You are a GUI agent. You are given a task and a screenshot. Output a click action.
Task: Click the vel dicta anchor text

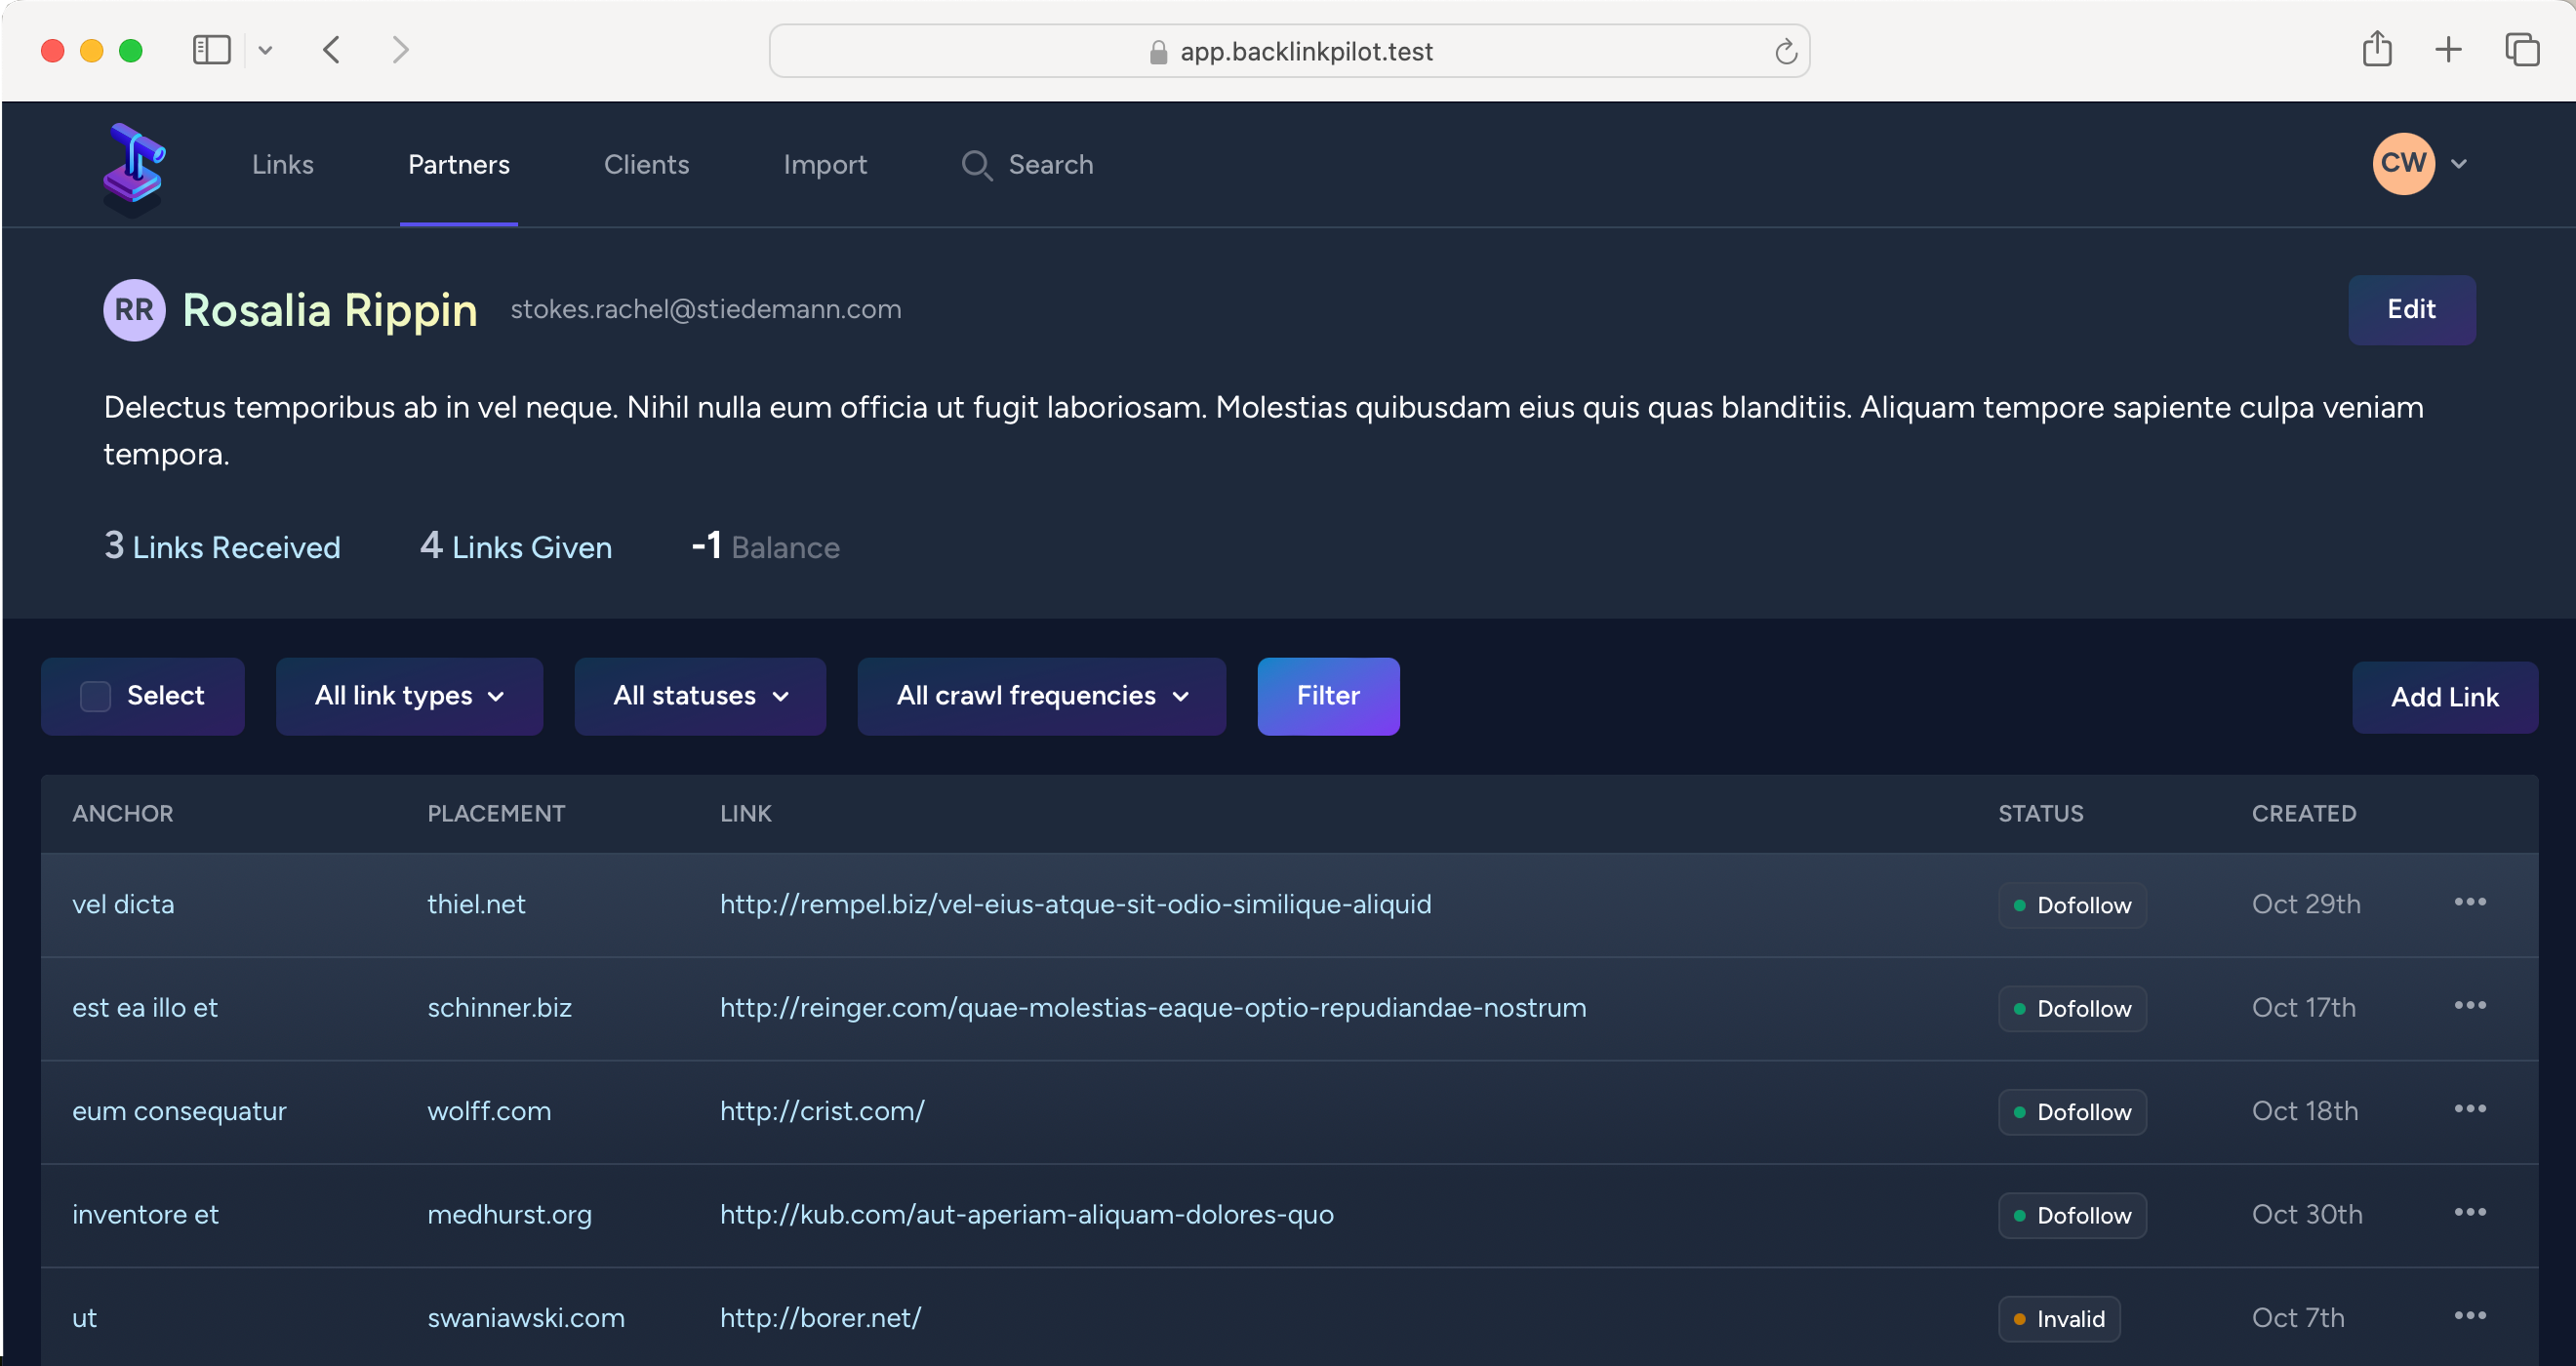pos(123,904)
